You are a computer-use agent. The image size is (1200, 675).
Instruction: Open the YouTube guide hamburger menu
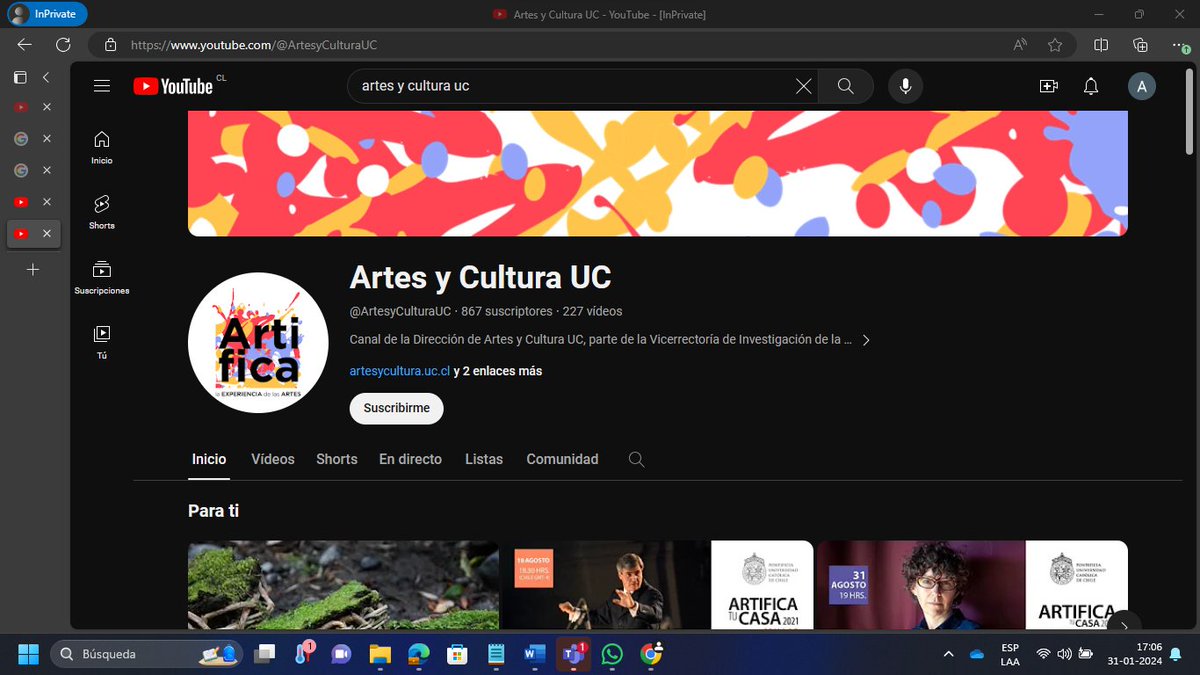click(101, 86)
